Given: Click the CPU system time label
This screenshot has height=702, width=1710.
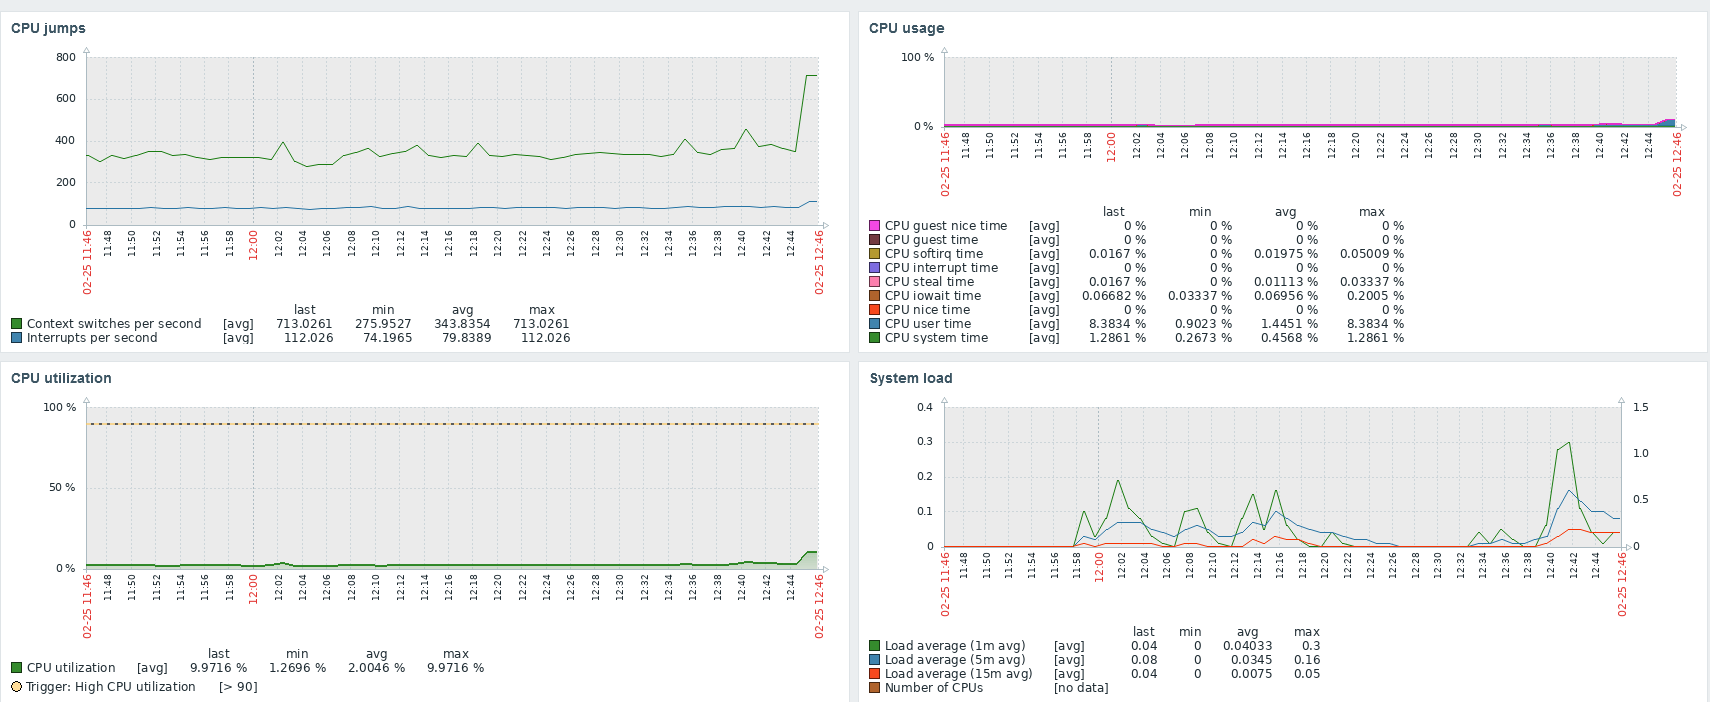Looking at the screenshot, I should pos(936,338).
